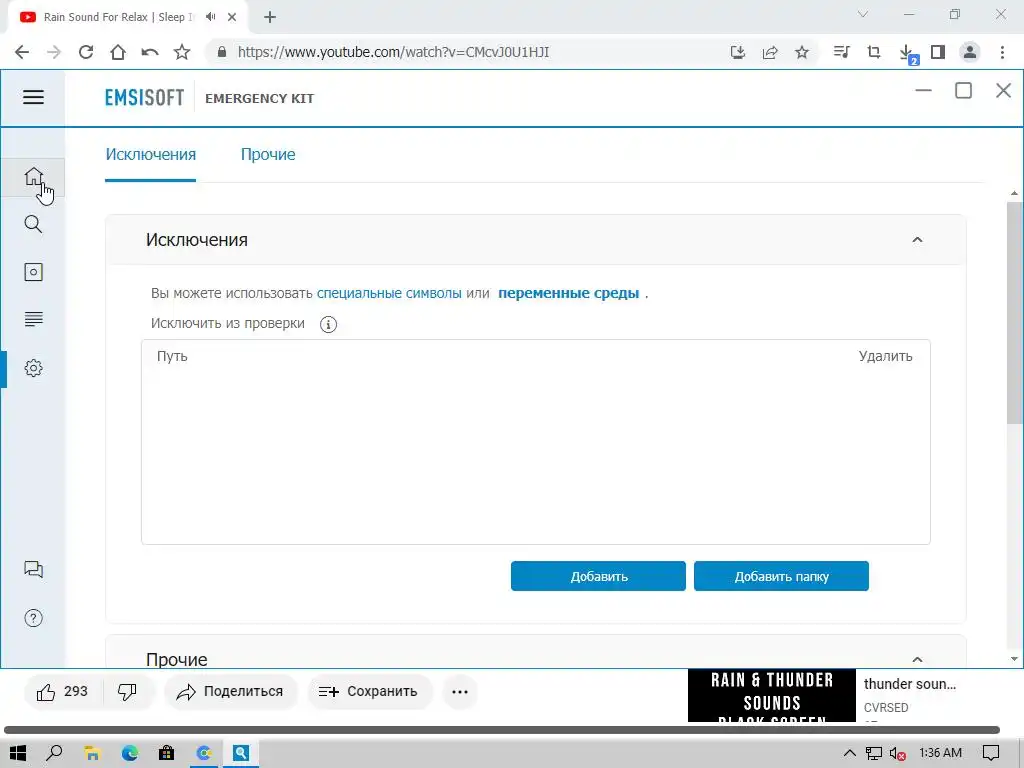1024x768 pixels.
Task: Open the специальные символы link
Action: tap(389, 293)
